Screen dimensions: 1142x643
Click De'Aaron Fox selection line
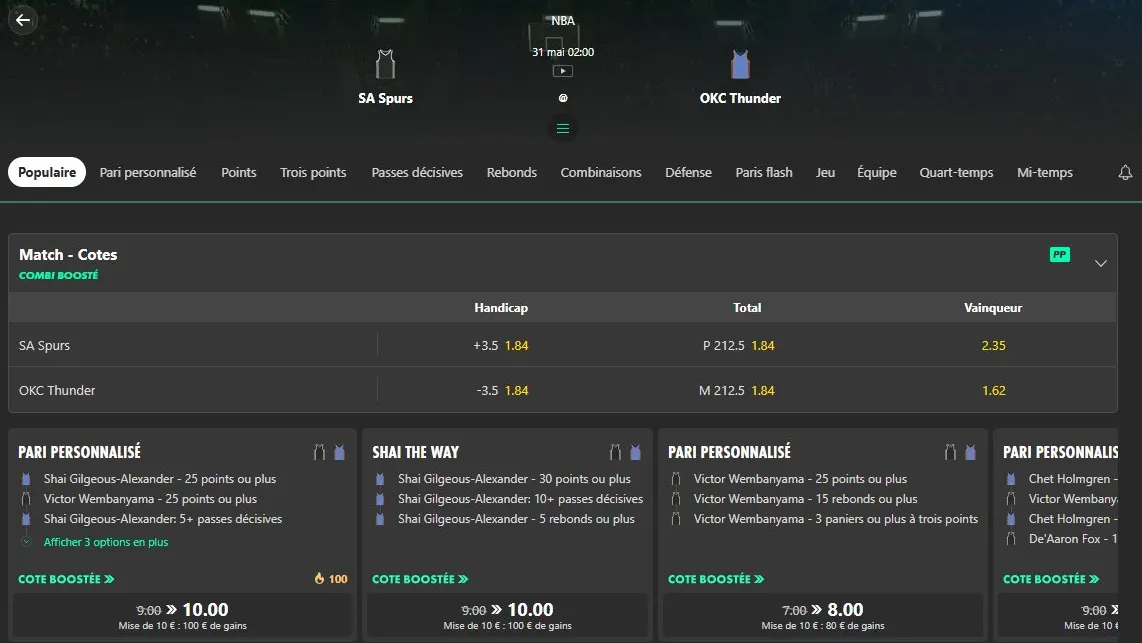(1073, 539)
